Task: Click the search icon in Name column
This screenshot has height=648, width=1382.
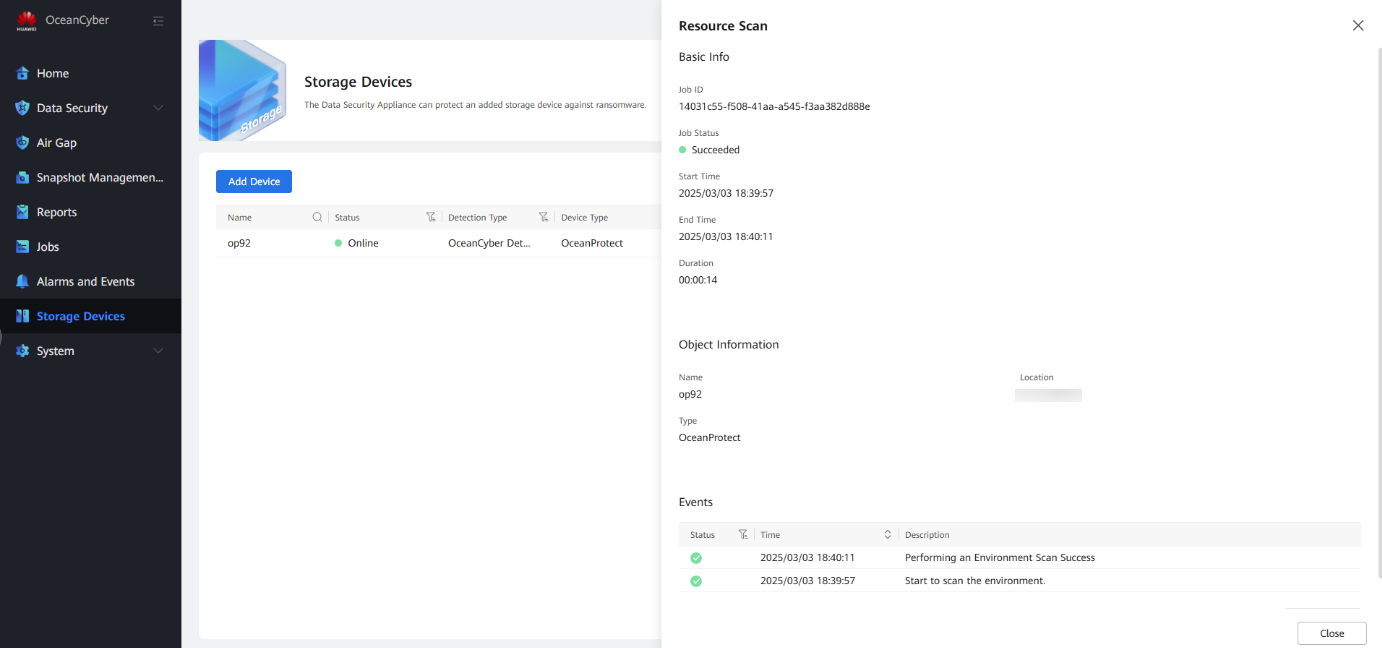Action: [x=317, y=217]
